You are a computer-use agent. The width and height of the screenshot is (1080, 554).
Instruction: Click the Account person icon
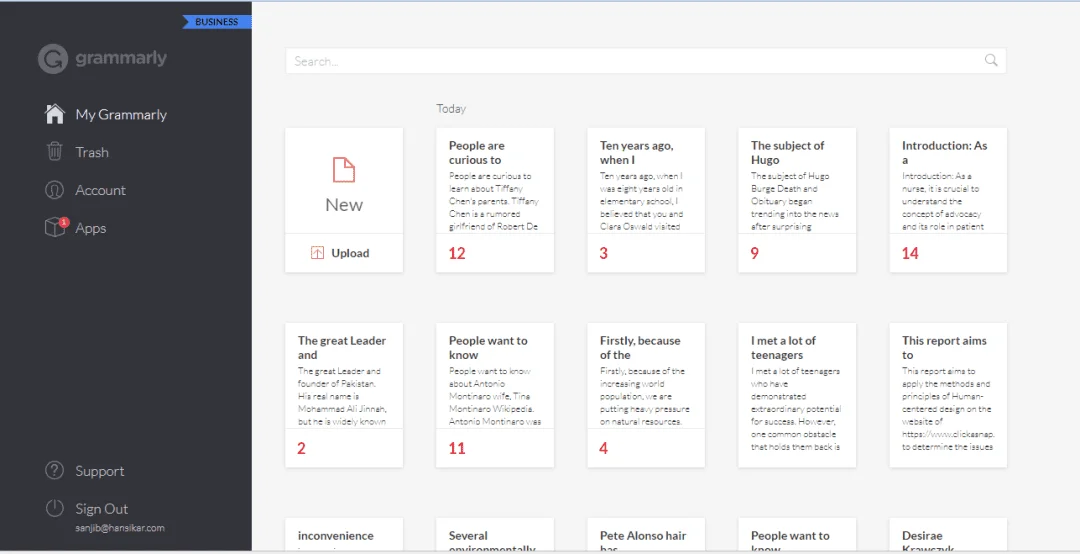54,190
